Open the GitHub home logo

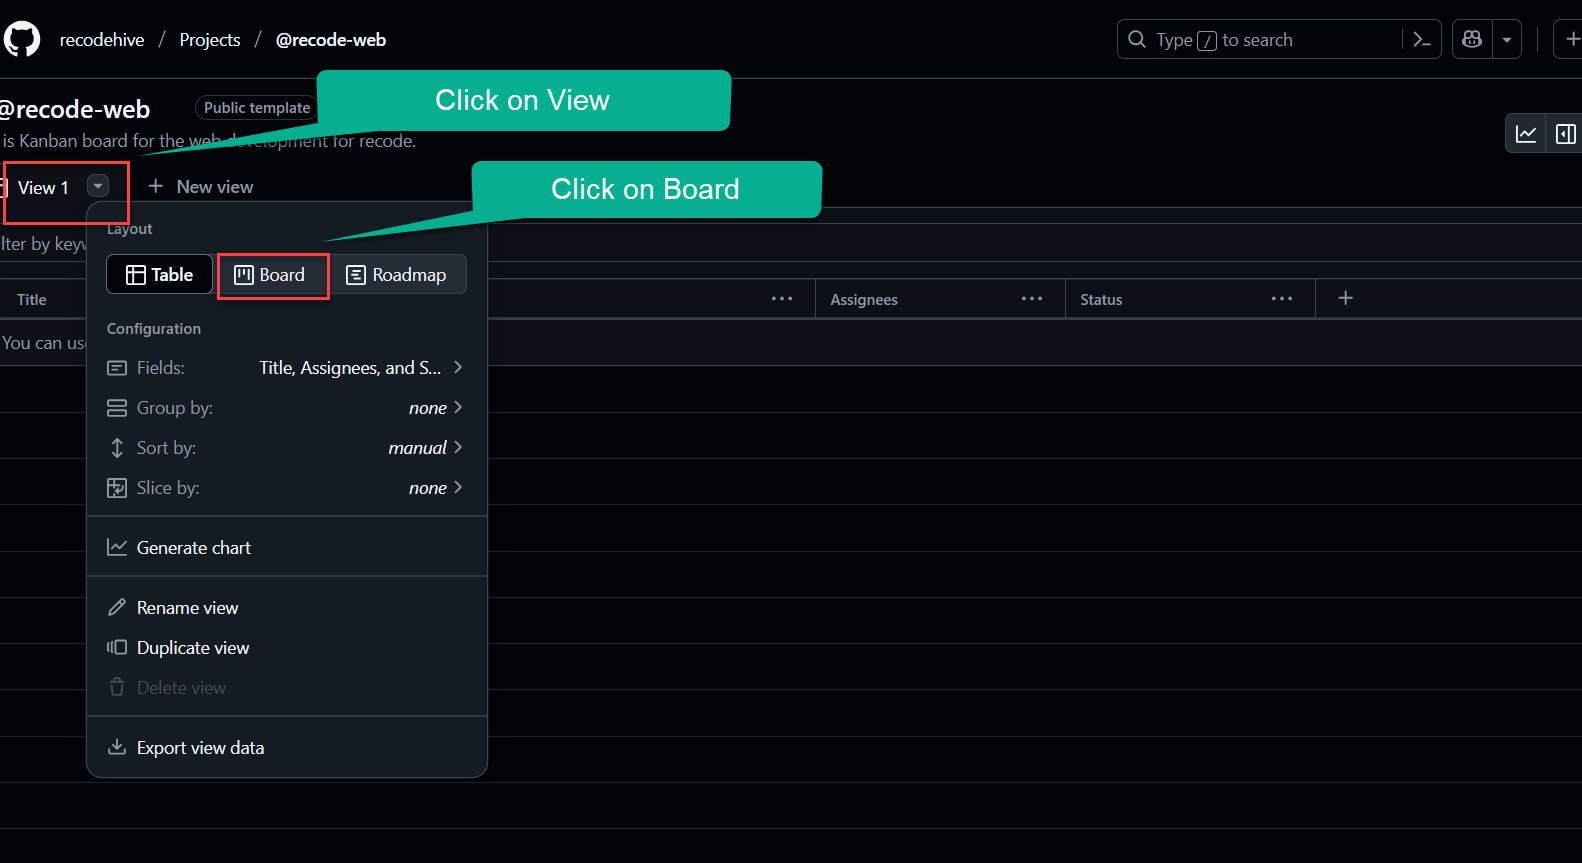[22, 40]
